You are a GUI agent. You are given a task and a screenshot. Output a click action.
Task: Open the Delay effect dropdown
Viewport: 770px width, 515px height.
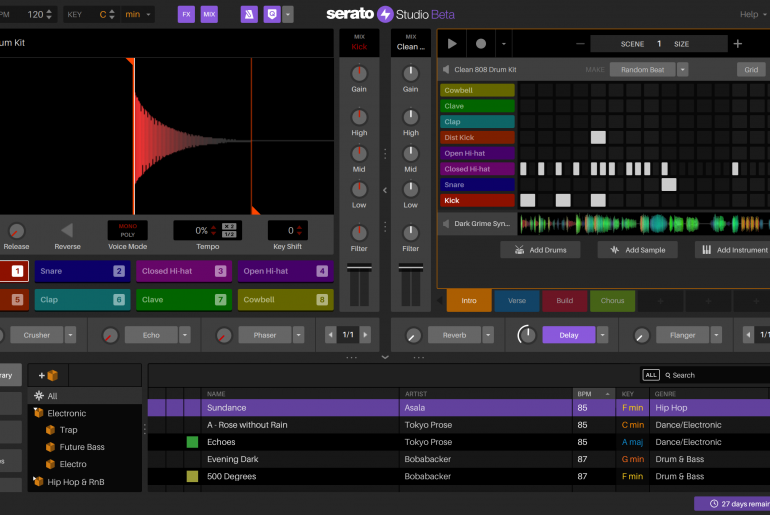point(603,335)
